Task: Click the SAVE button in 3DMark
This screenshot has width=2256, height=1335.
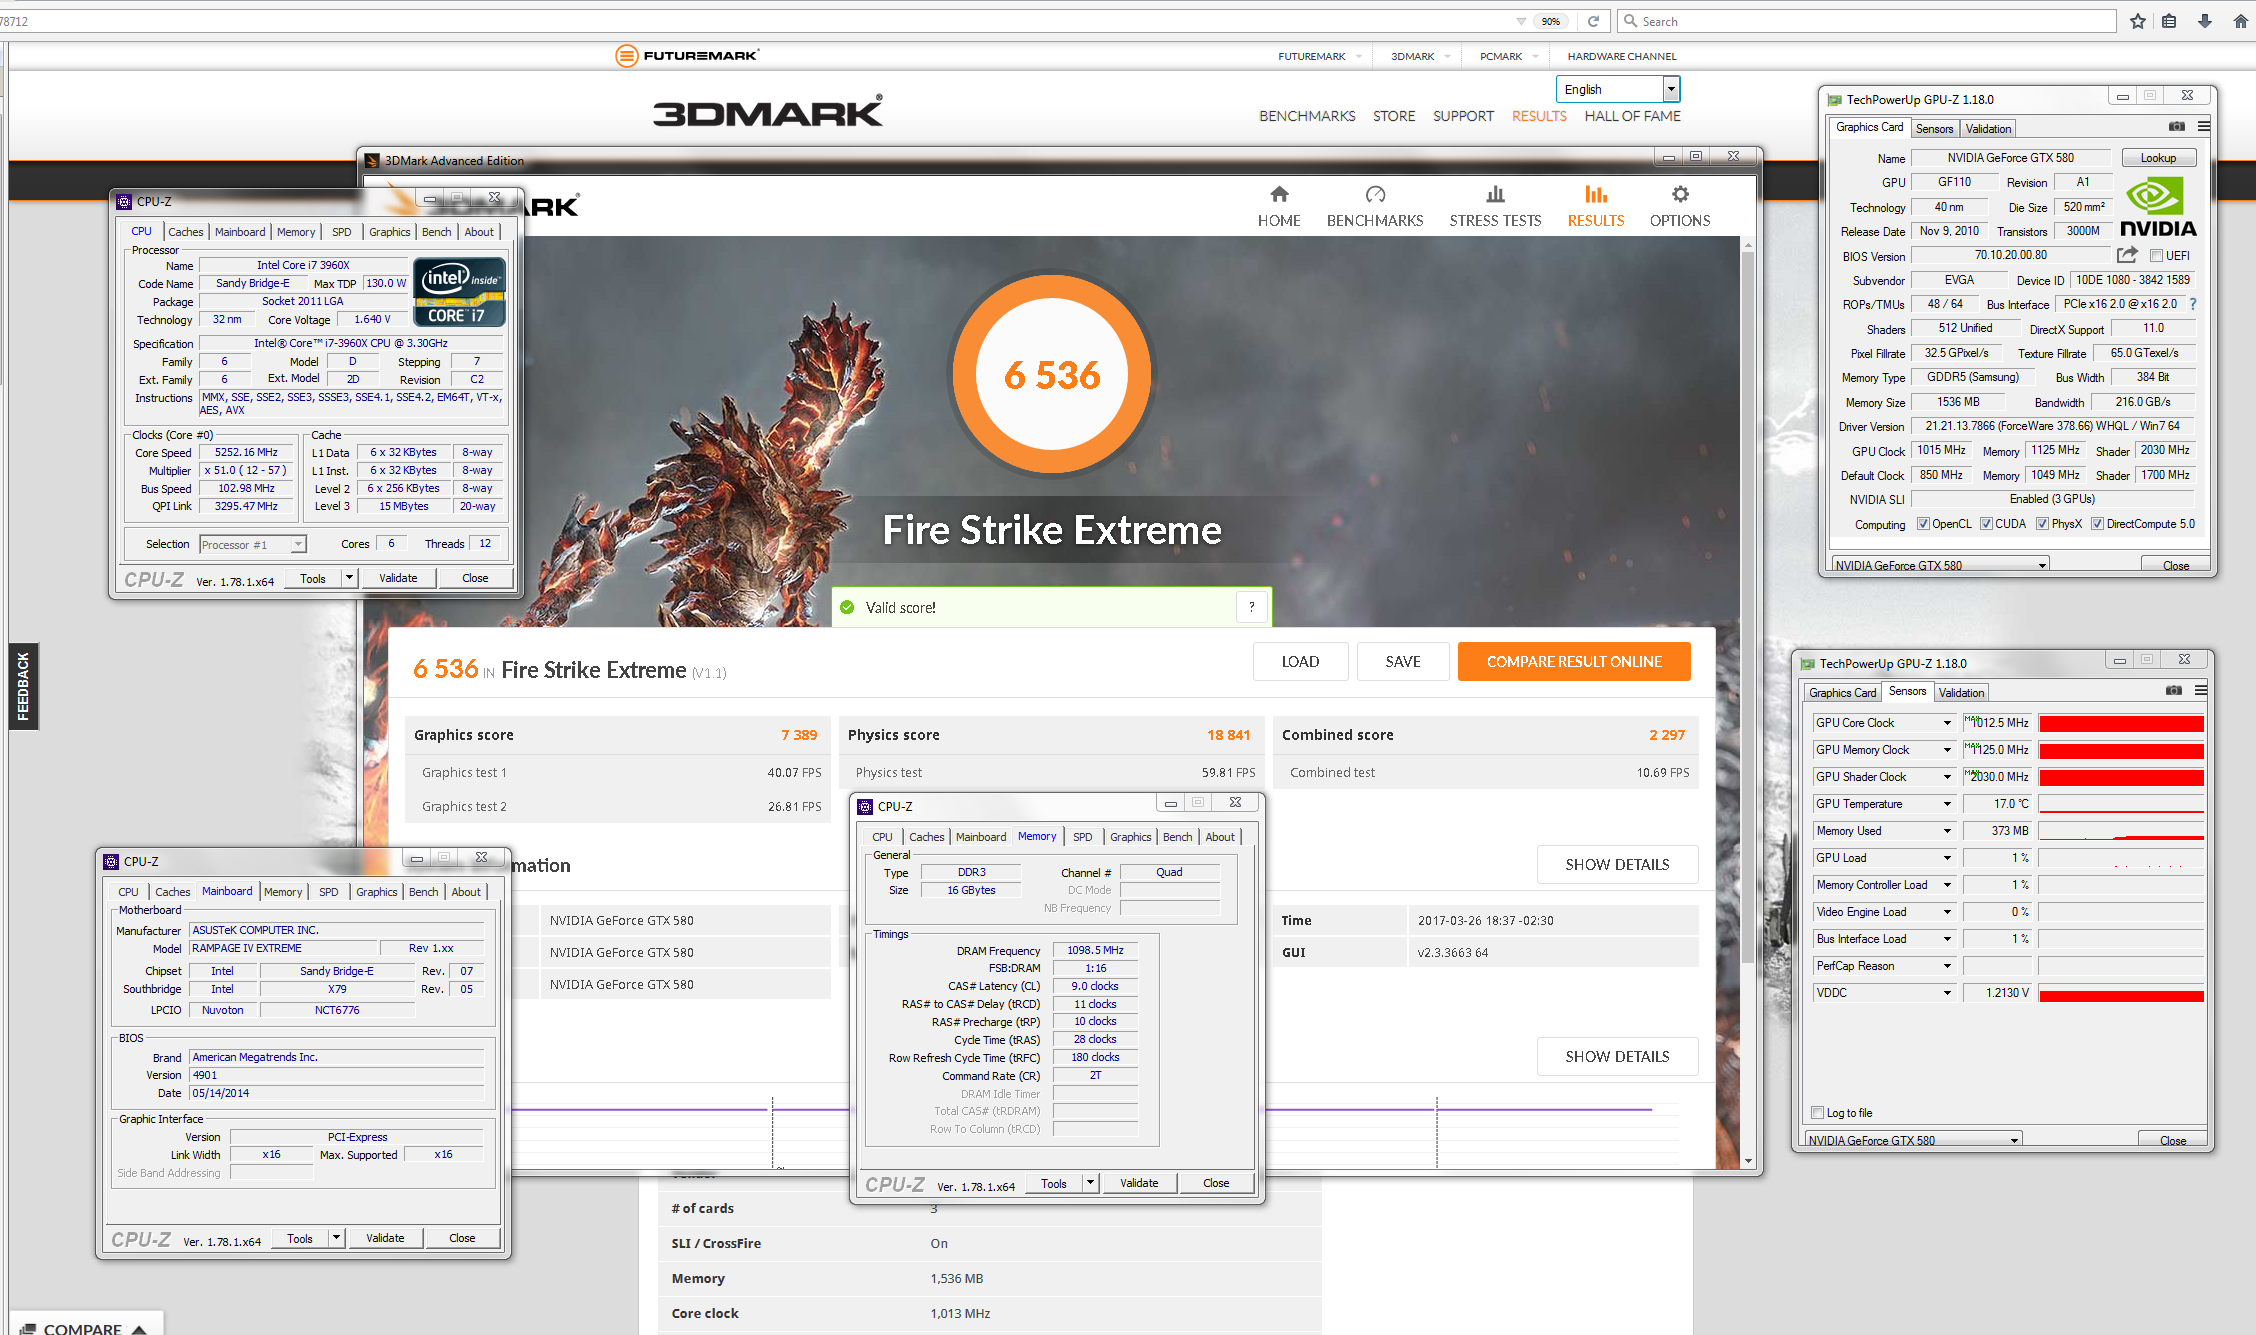Action: [1403, 662]
